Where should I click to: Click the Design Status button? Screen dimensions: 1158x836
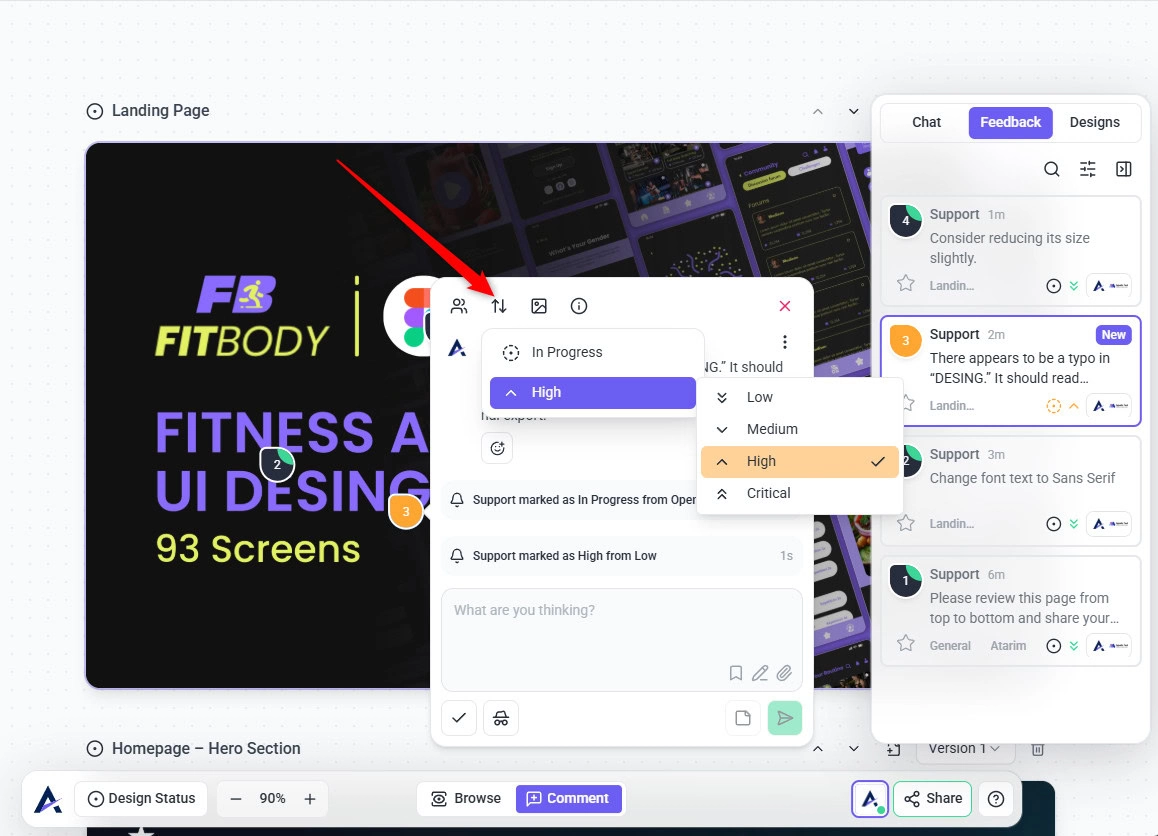pos(141,798)
